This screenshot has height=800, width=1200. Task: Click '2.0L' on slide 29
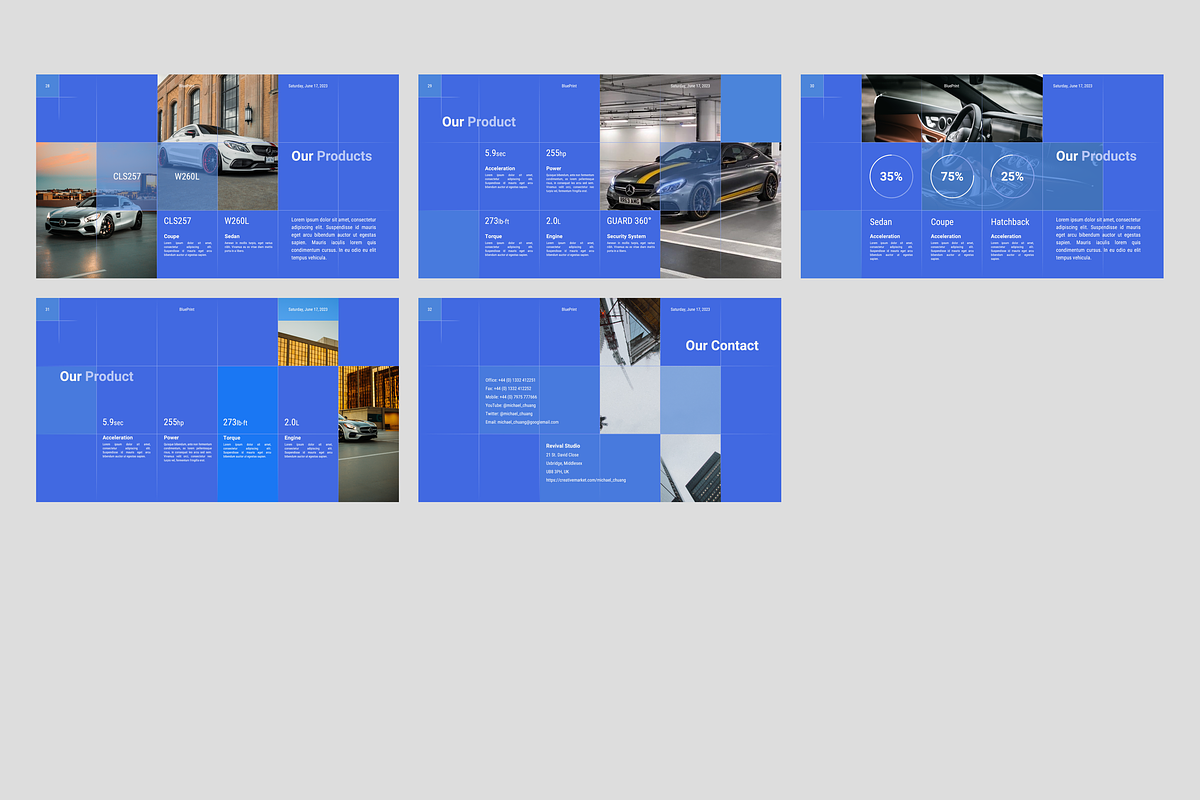click(x=553, y=221)
